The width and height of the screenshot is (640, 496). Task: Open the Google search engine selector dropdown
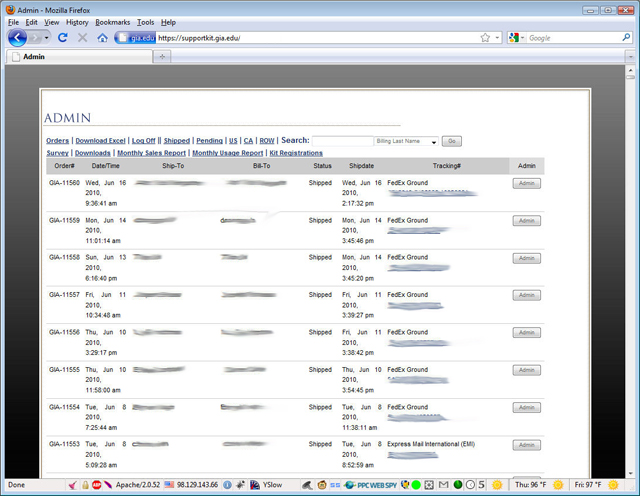(x=522, y=38)
